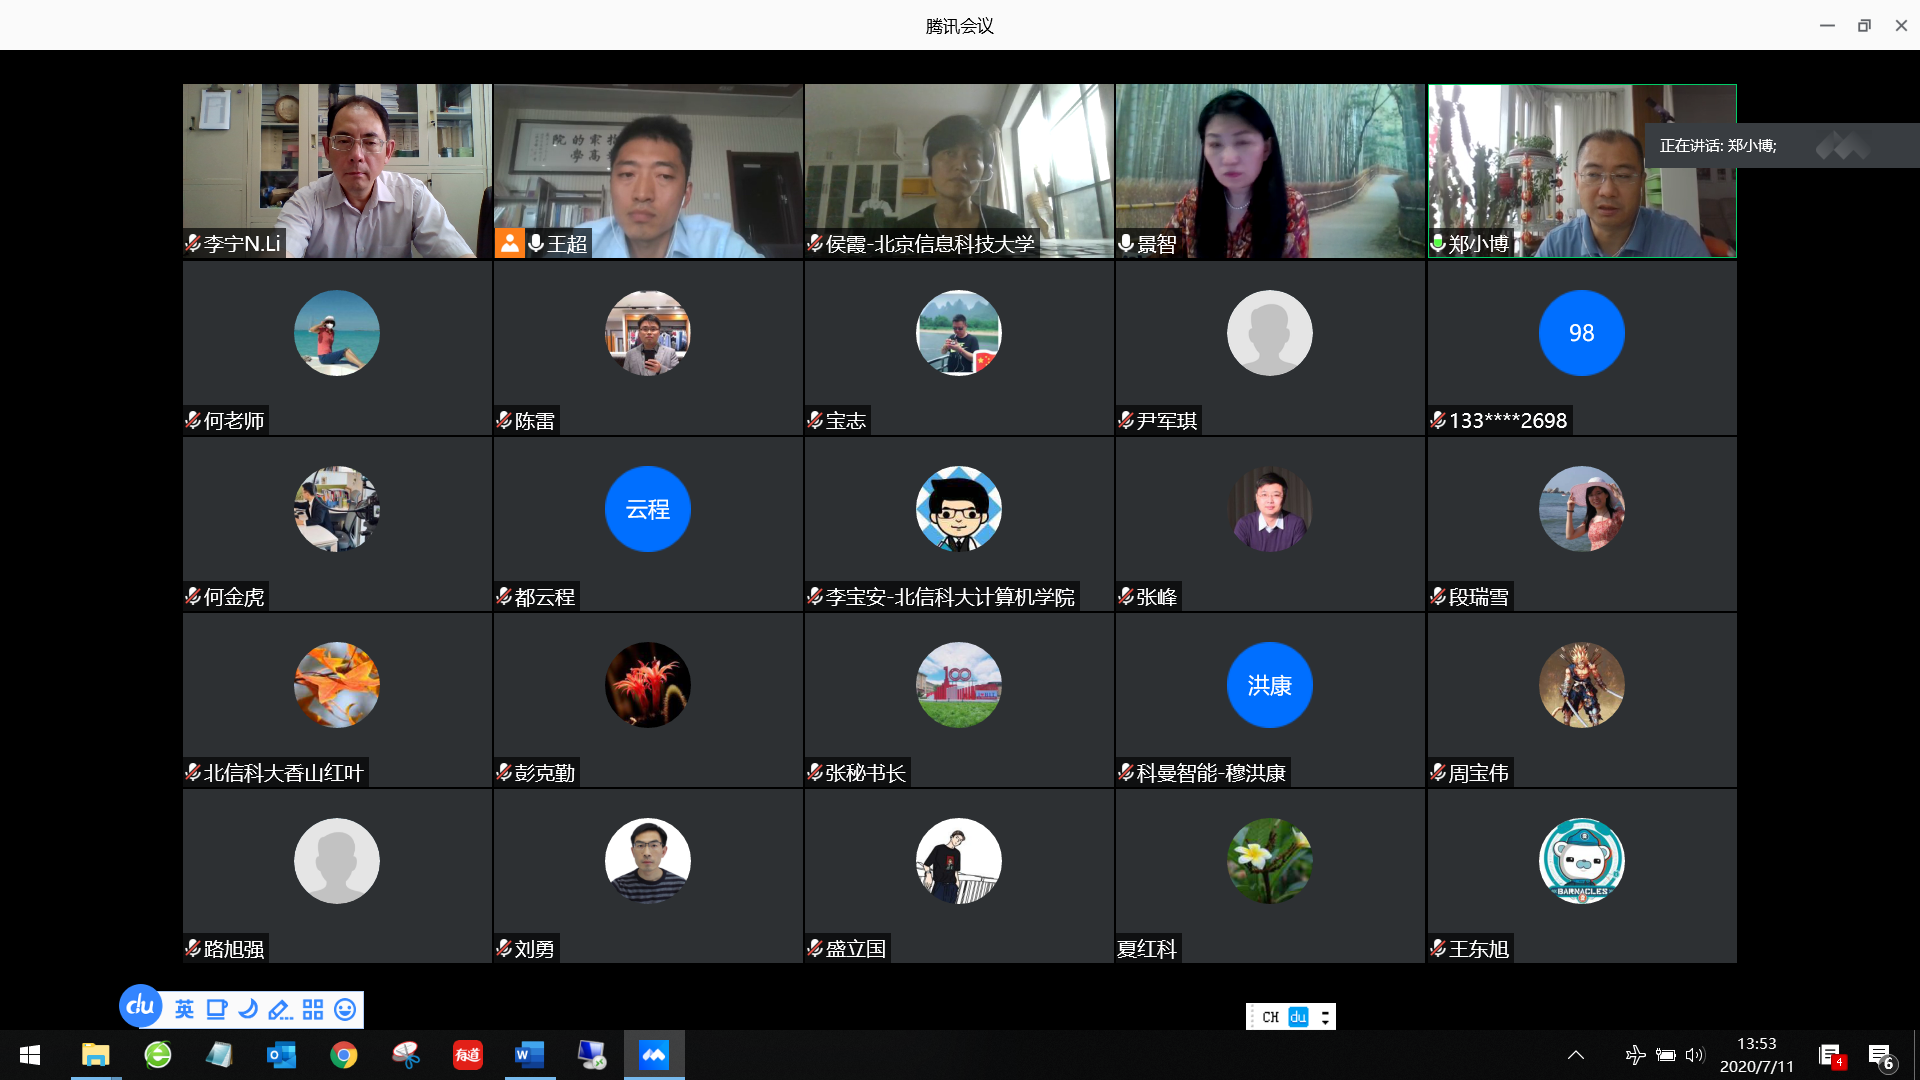1920x1080 pixels.
Task: Toggle the moon half-width mode in IME bar
Action: click(x=248, y=1010)
